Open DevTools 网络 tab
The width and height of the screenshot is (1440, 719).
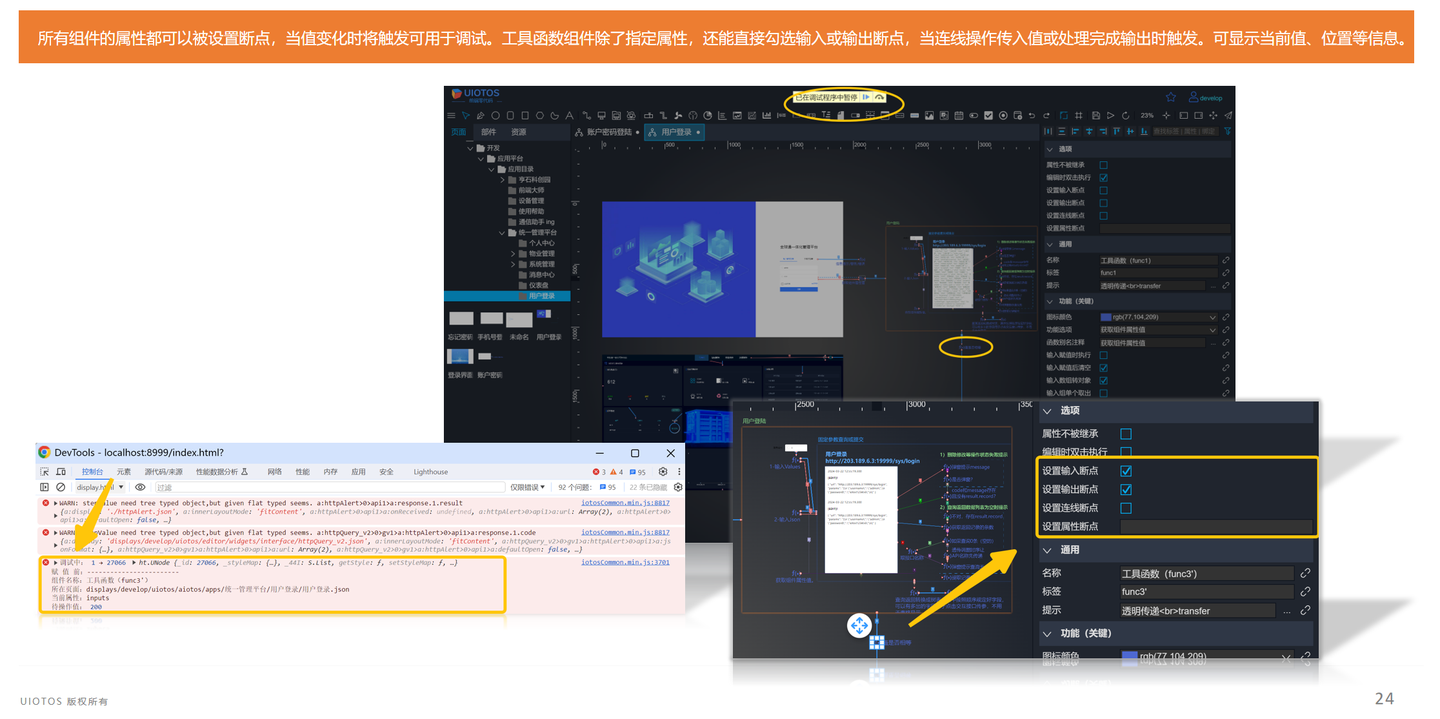coord(275,472)
